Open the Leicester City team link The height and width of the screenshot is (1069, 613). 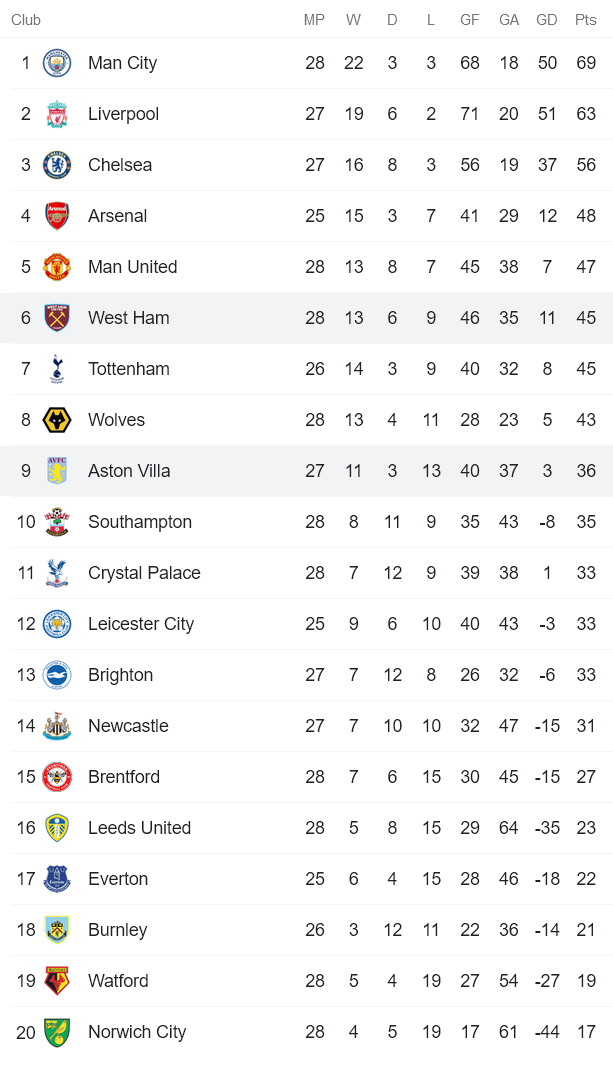141,624
